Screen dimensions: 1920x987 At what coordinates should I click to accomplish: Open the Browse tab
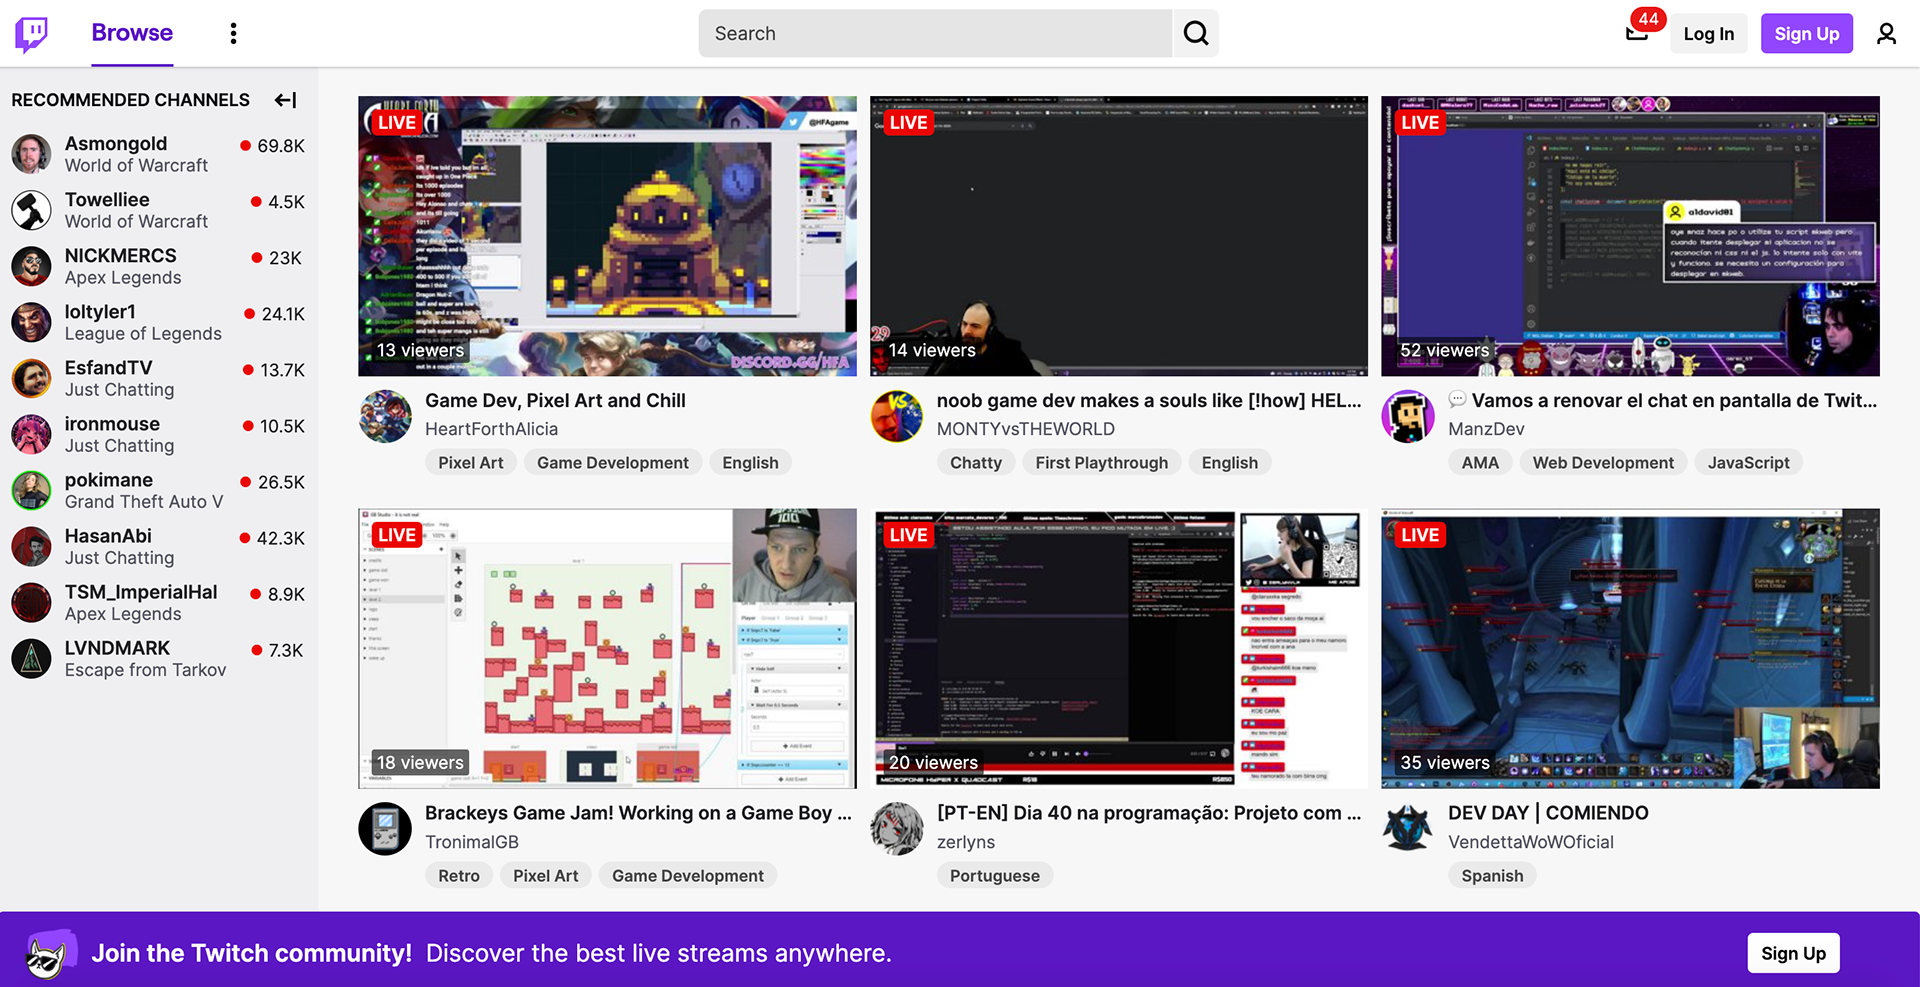tap(132, 33)
